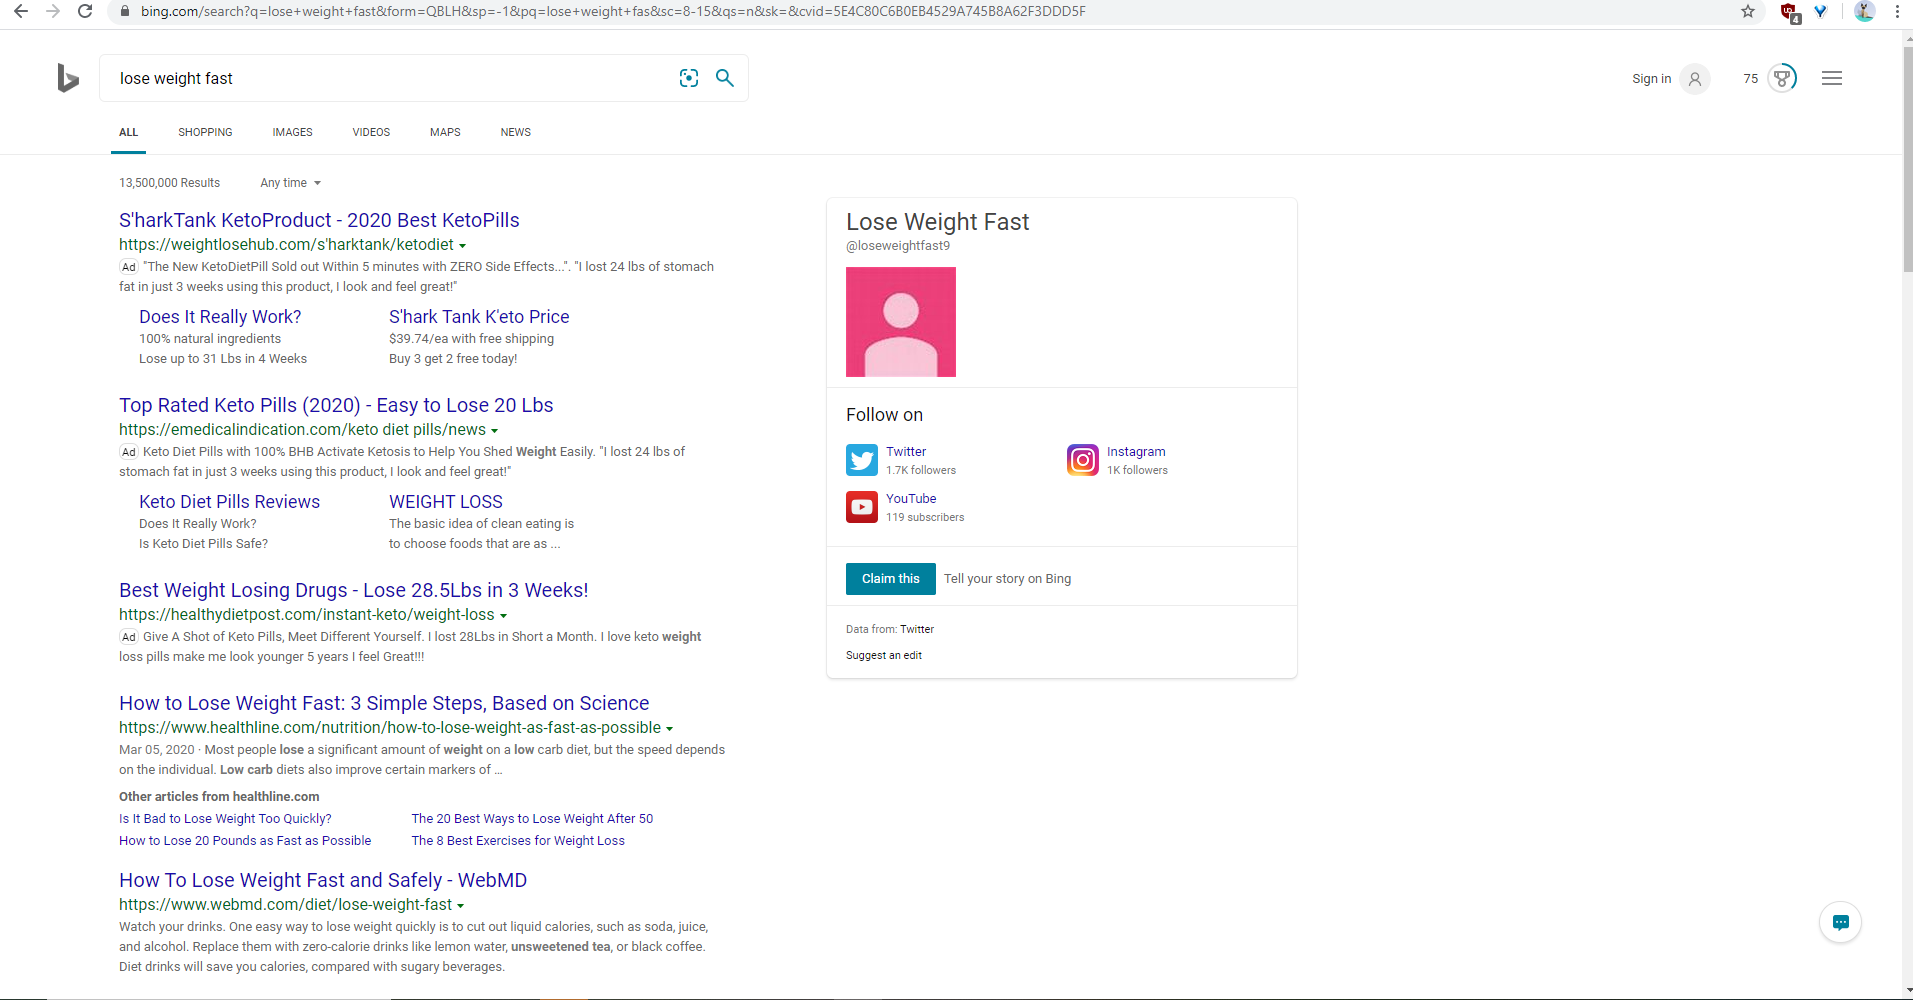Expand arrow next to webmd URL

[460, 906]
